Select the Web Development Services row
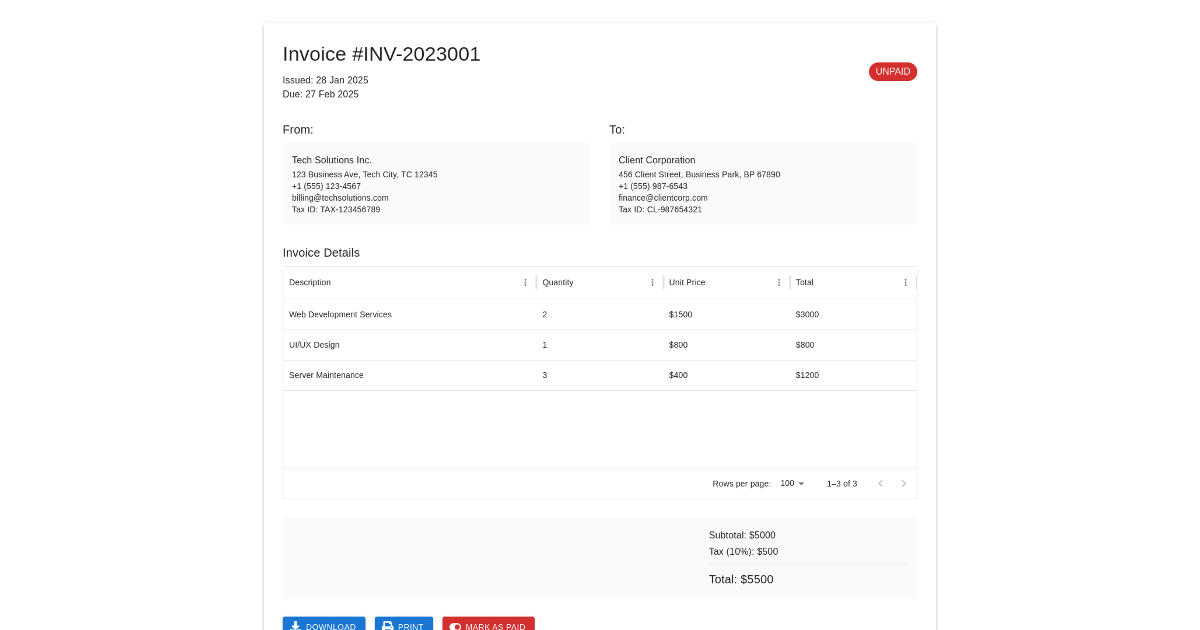This screenshot has width=1200, height=630. [x=600, y=314]
